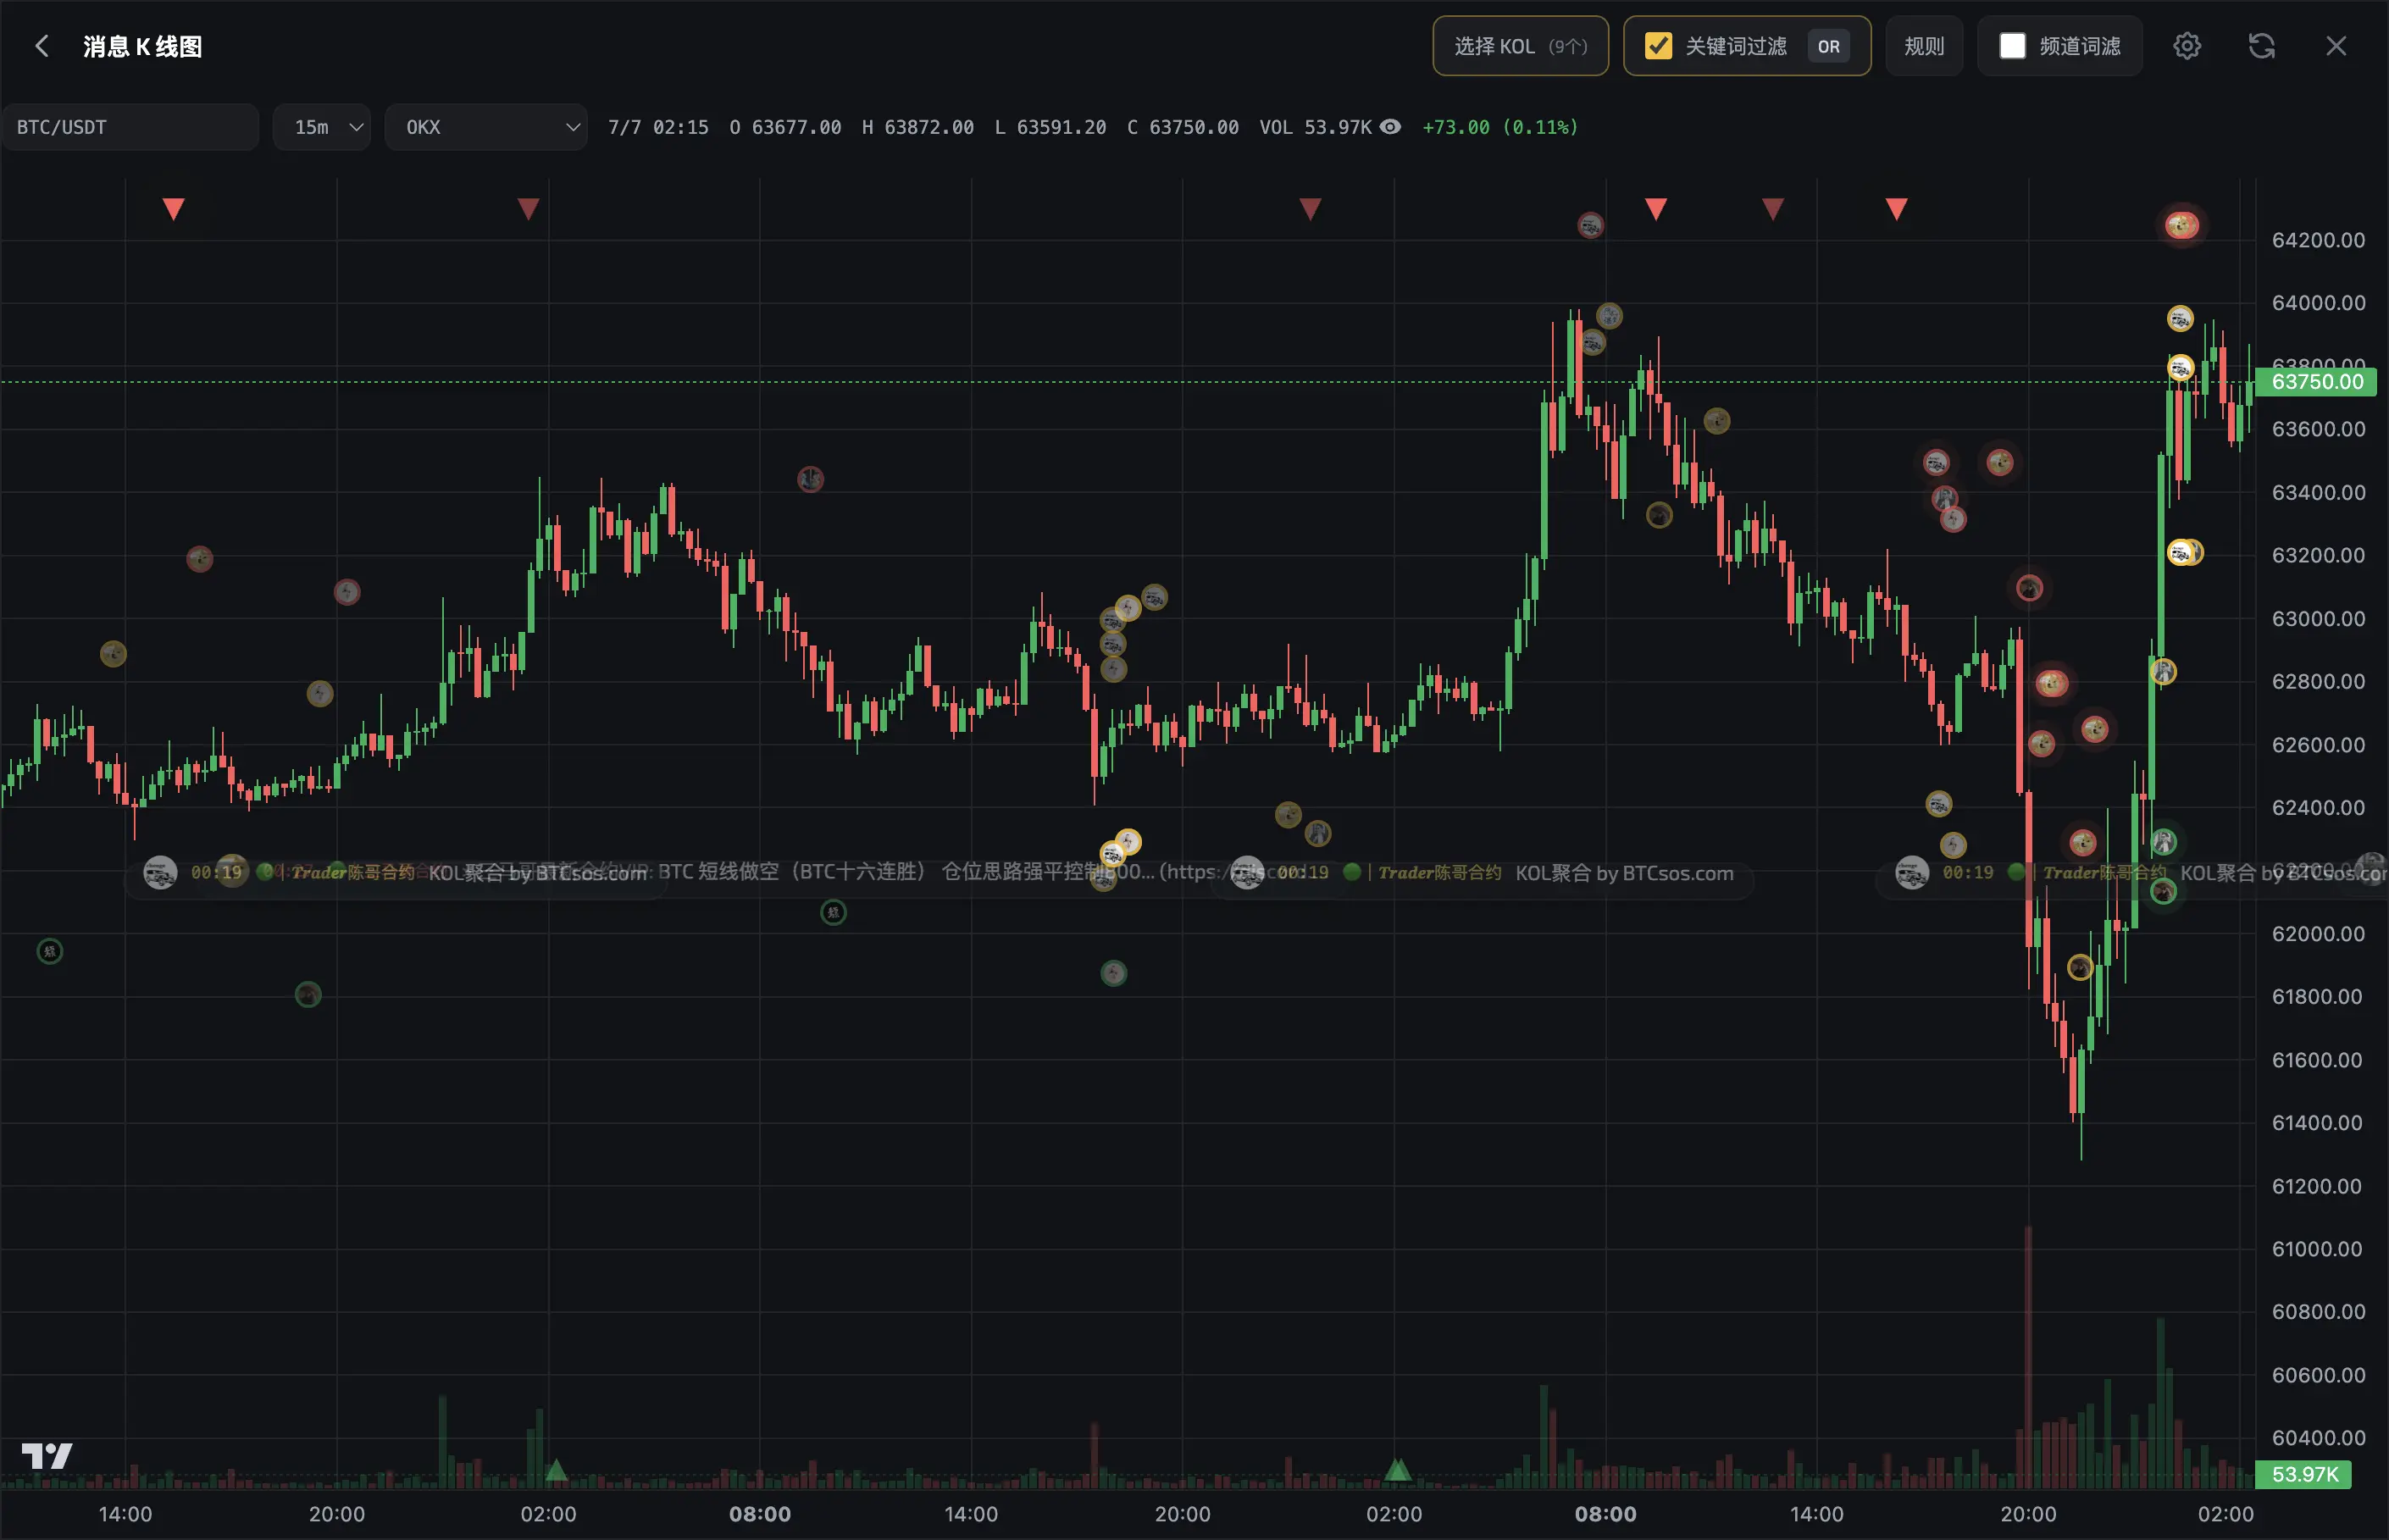The height and width of the screenshot is (1540, 2389).
Task: Click the 08:00 bold time label on the left
Action: tap(760, 1514)
